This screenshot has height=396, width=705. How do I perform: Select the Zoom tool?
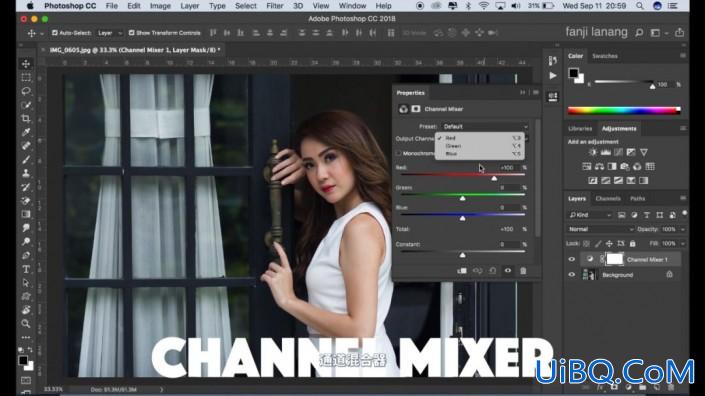tap(26, 324)
